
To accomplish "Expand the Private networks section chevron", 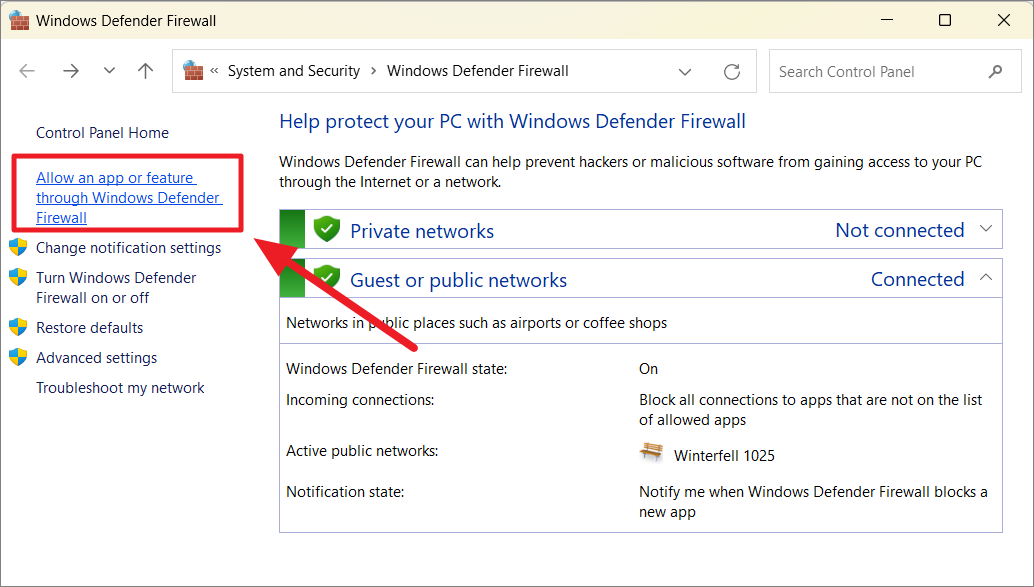I will click(986, 229).
